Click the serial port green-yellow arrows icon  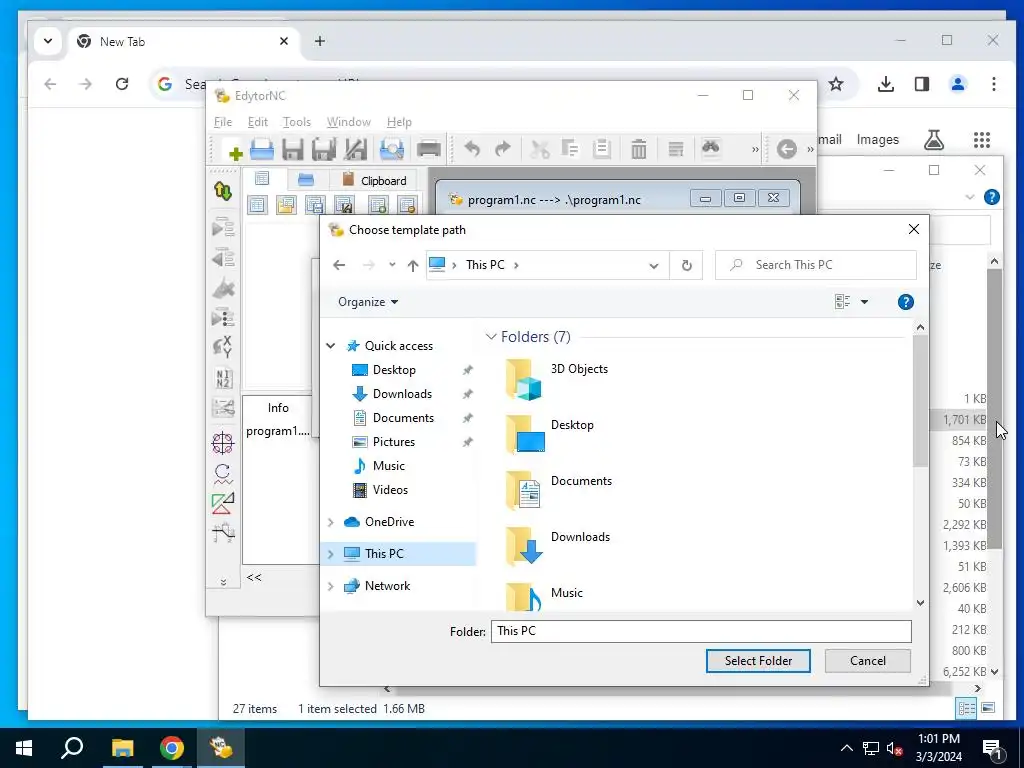pyautogui.click(x=223, y=191)
